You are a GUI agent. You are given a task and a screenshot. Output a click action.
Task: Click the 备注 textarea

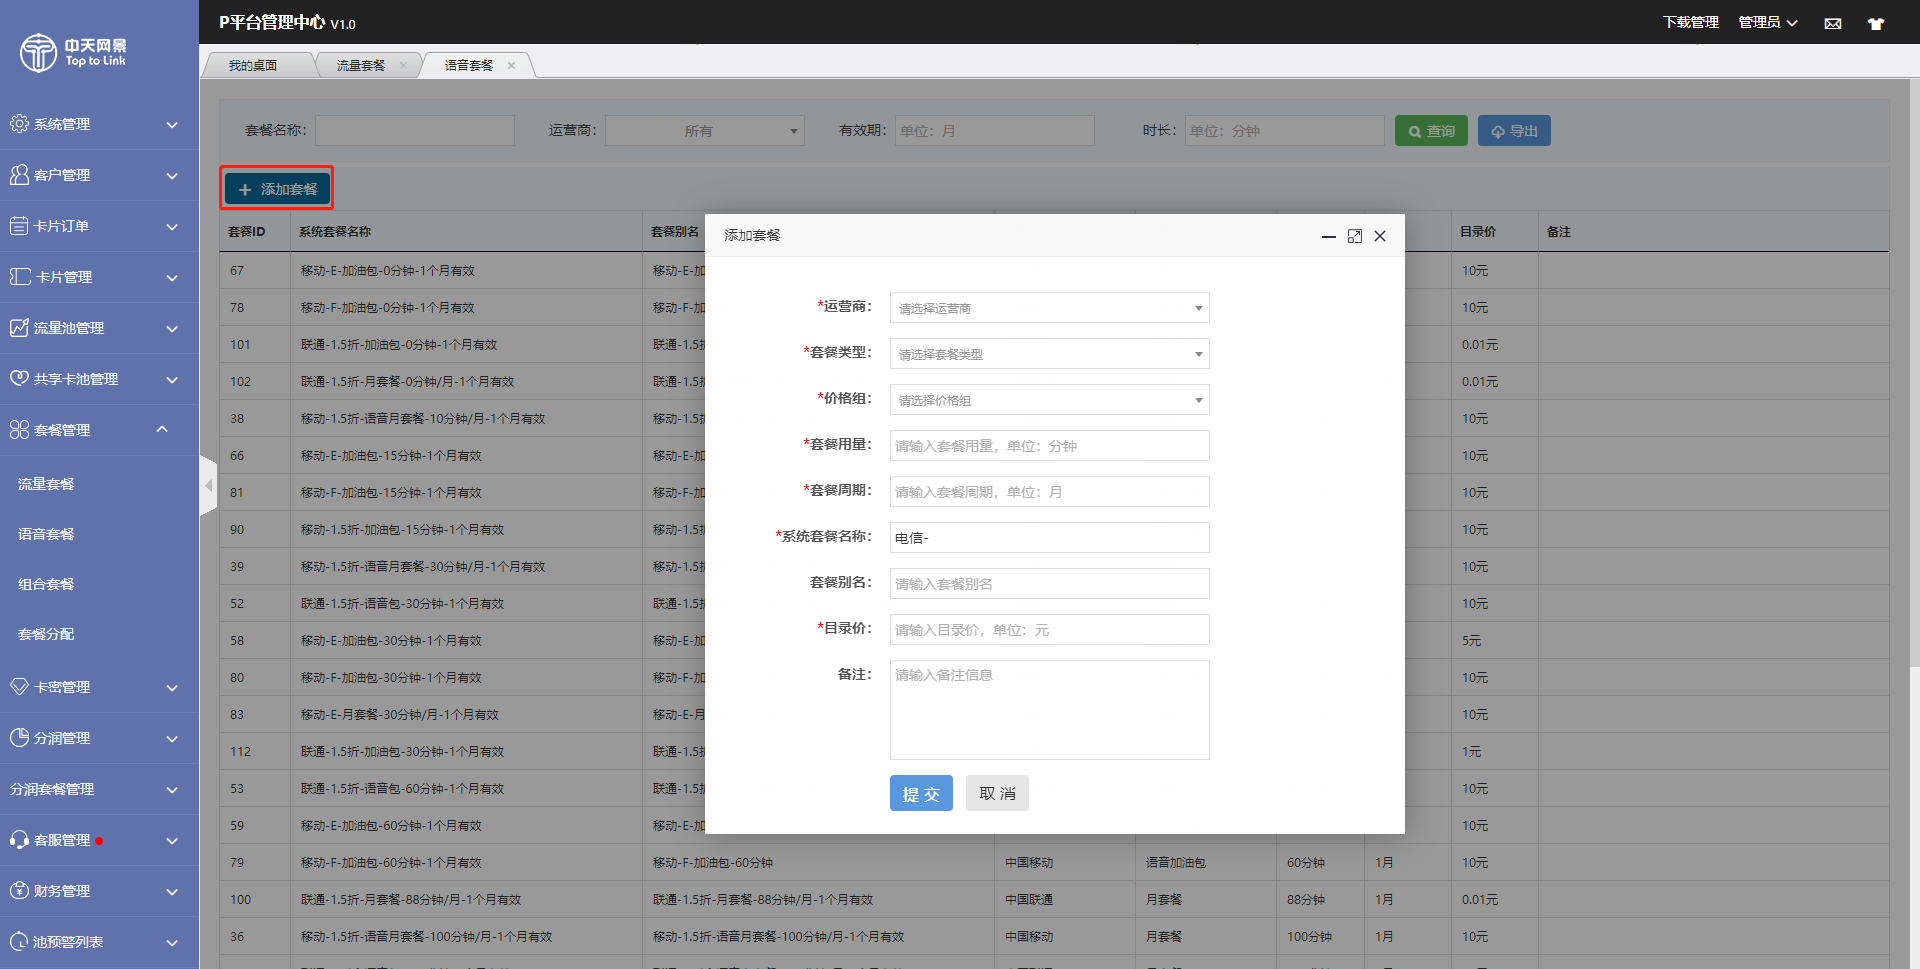click(x=1049, y=710)
